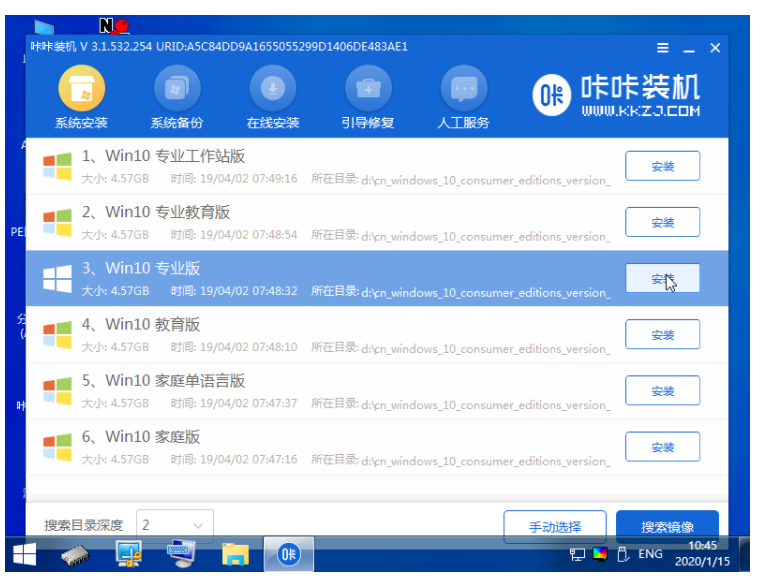Click 安装 for Win10 家庭版
Viewport: 760px width, 581px height.
click(662, 447)
